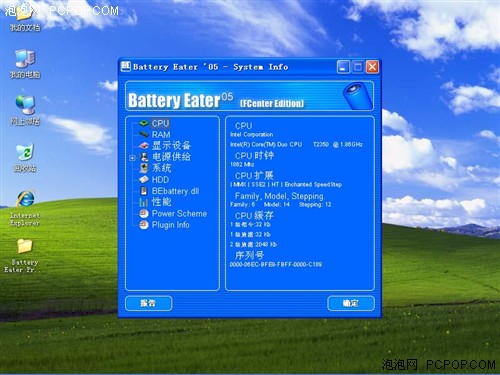Click the 'Intel Corporation' vendor text
Viewport: 500px width, 375px height.
tap(251, 135)
